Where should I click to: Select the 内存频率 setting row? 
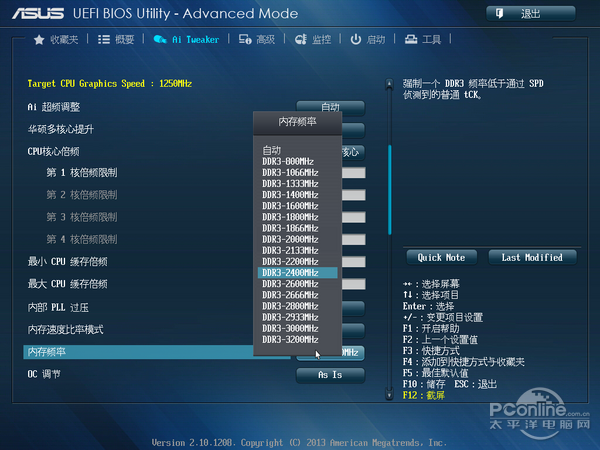[157, 352]
